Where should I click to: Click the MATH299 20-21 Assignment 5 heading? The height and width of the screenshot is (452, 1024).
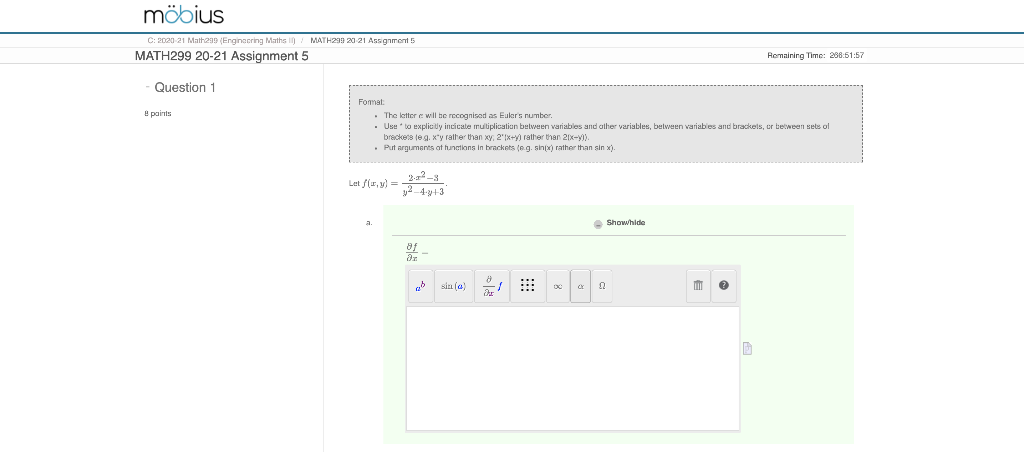pyautogui.click(x=221, y=56)
